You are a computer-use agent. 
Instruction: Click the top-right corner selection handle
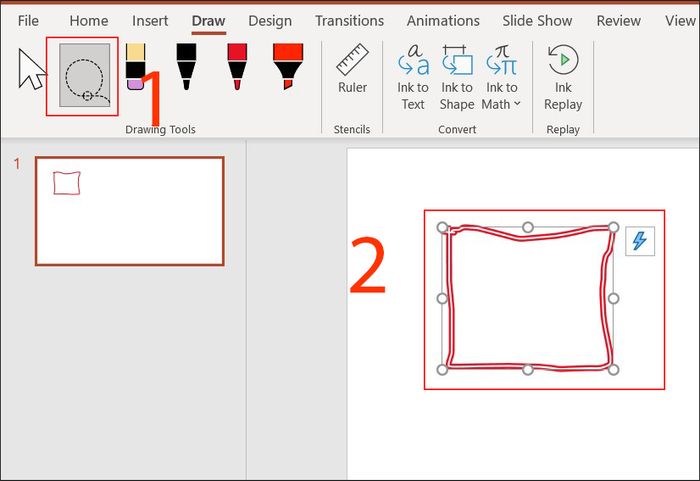coord(613,227)
